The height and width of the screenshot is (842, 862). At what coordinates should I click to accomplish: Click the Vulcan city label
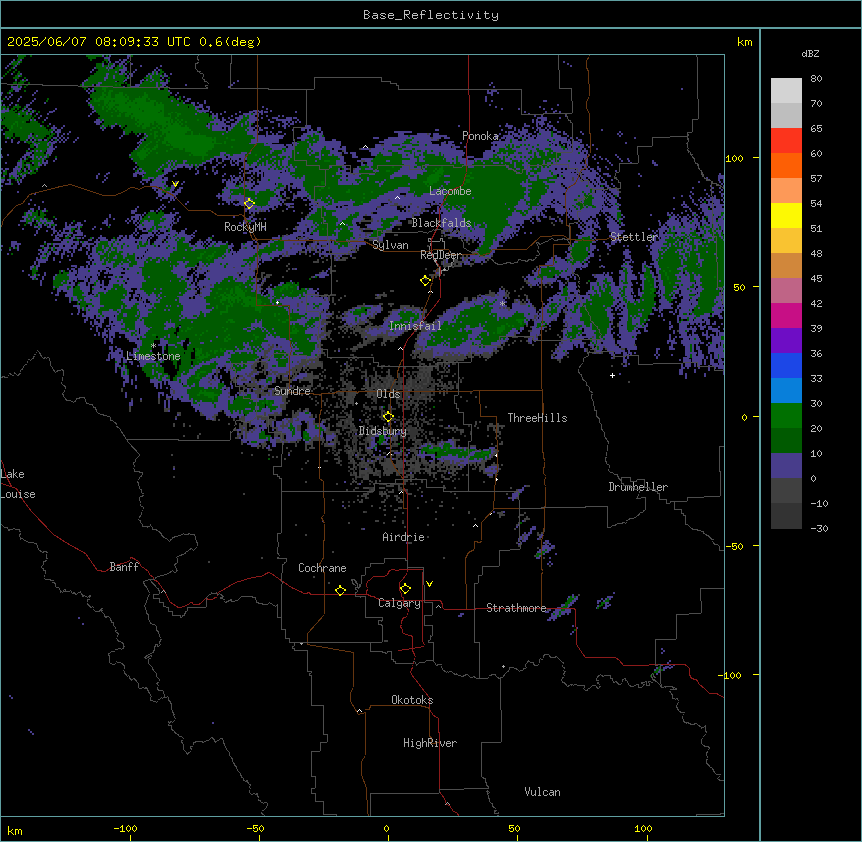(x=543, y=792)
